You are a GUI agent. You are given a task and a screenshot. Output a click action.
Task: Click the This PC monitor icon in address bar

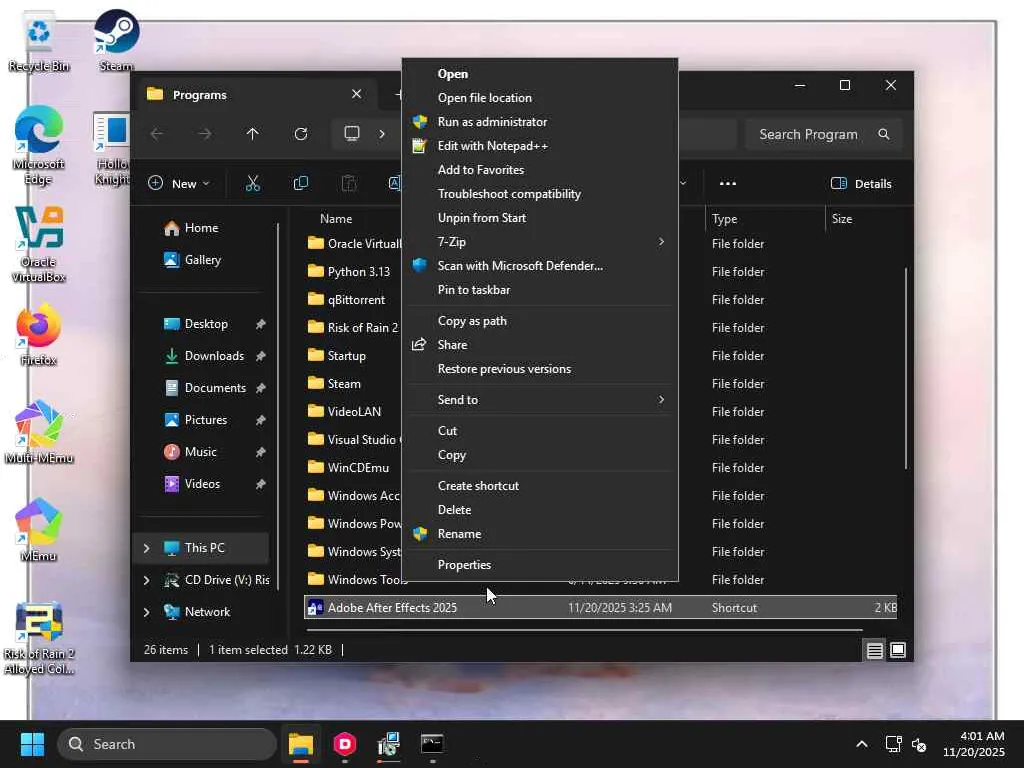[352, 134]
